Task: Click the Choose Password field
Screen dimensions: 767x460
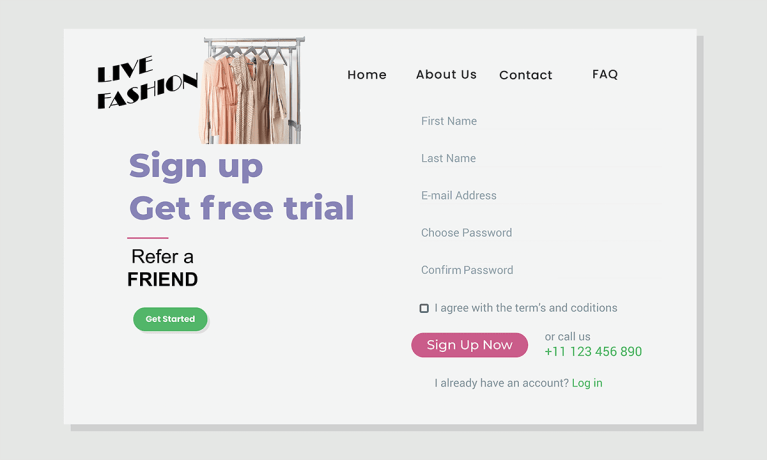Action: pyautogui.click(x=537, y=233)
